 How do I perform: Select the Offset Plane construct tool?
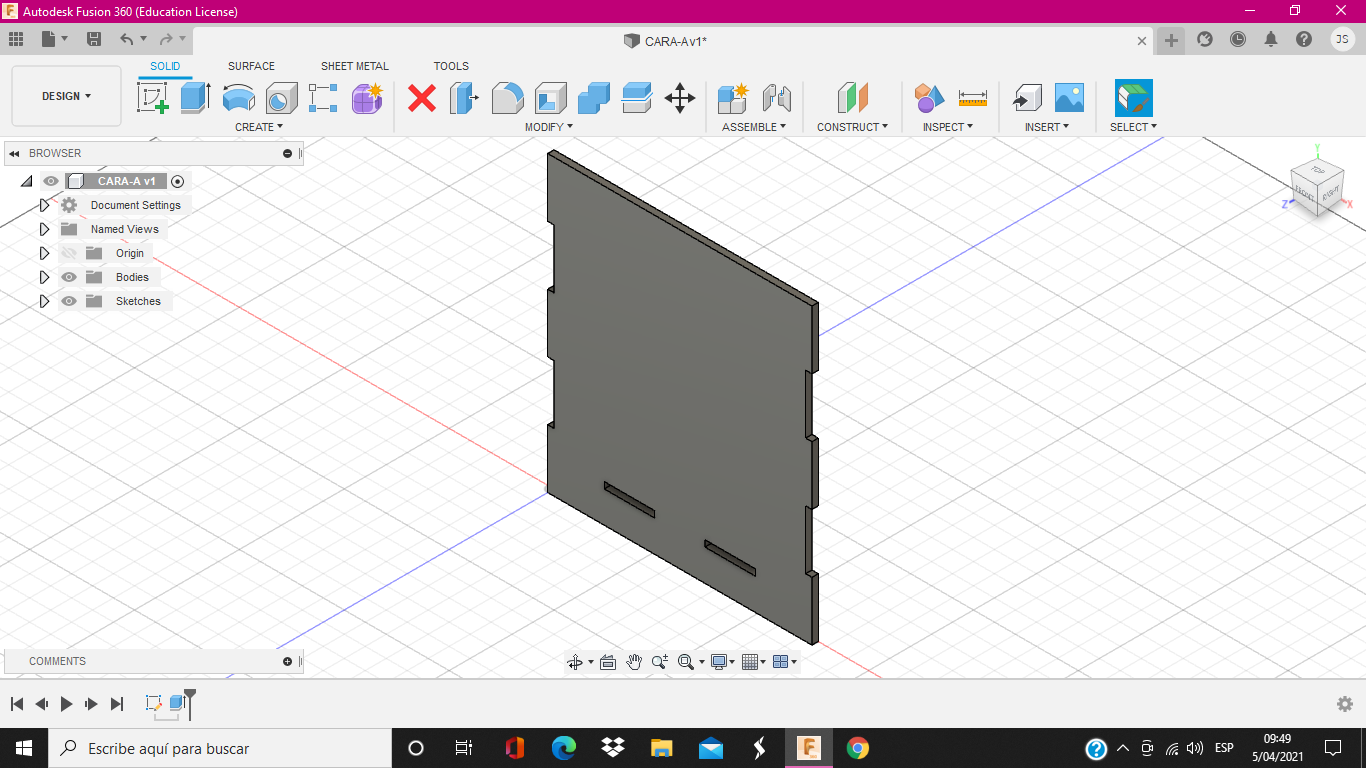pos(852,98)
